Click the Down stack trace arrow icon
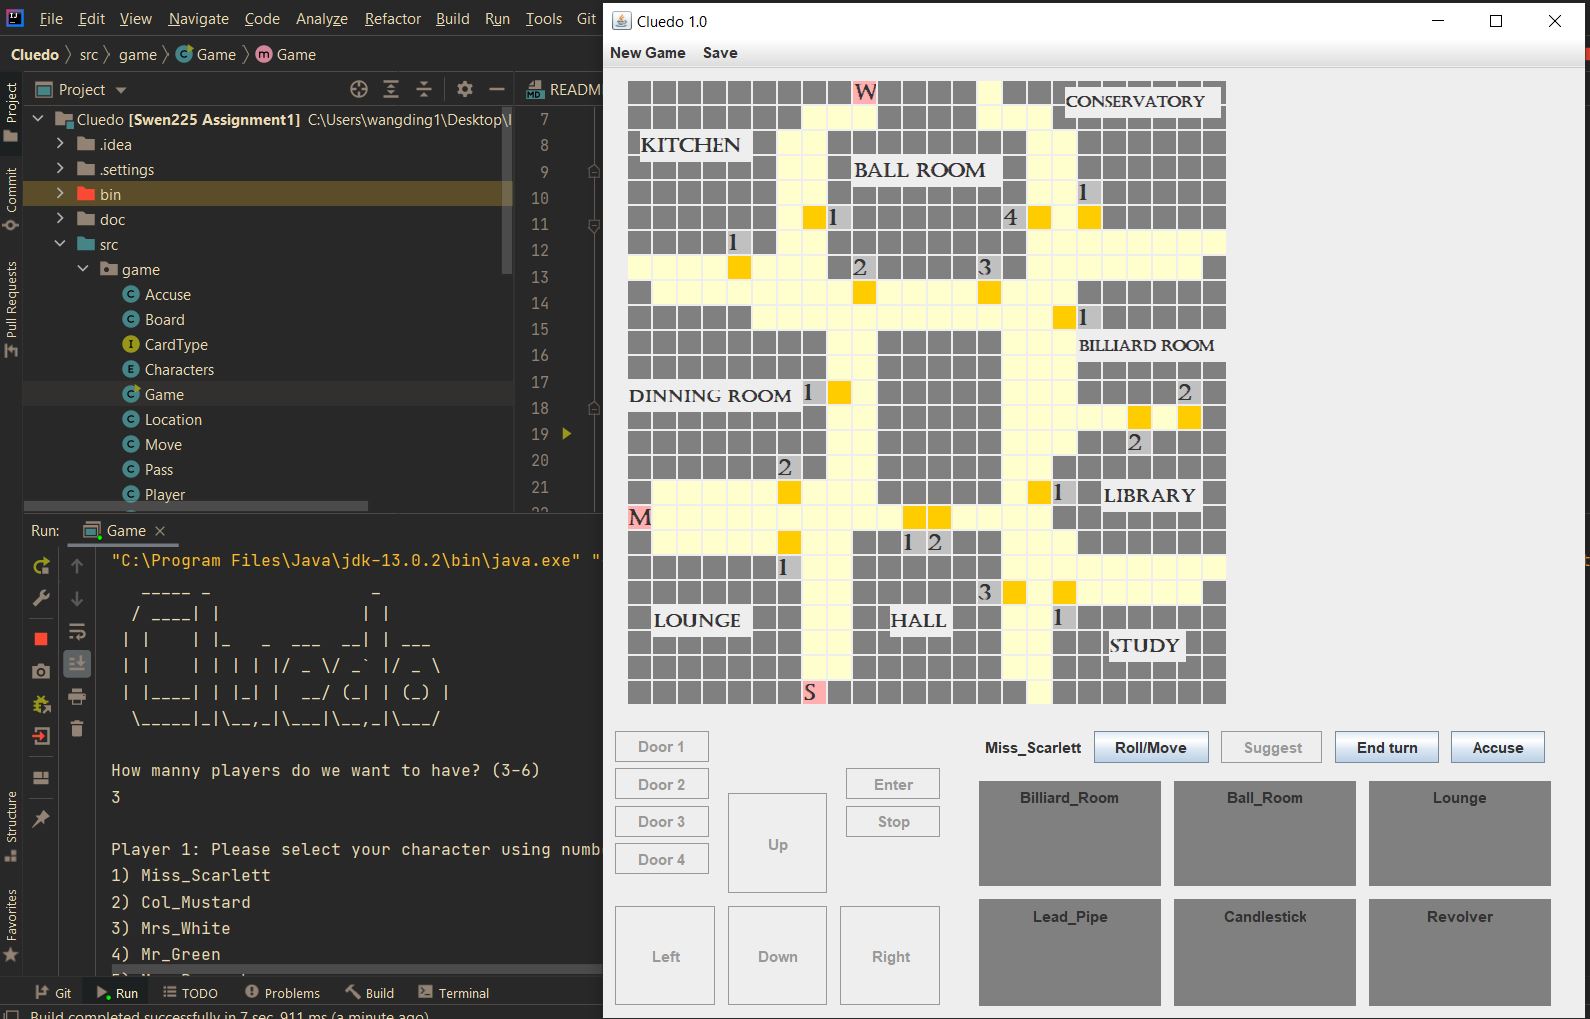 [x=77, y=598]
